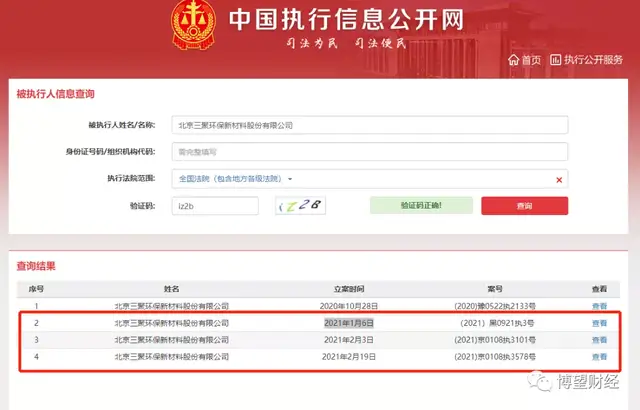
Task: Click company name in row 1
Action: point(171,306)
